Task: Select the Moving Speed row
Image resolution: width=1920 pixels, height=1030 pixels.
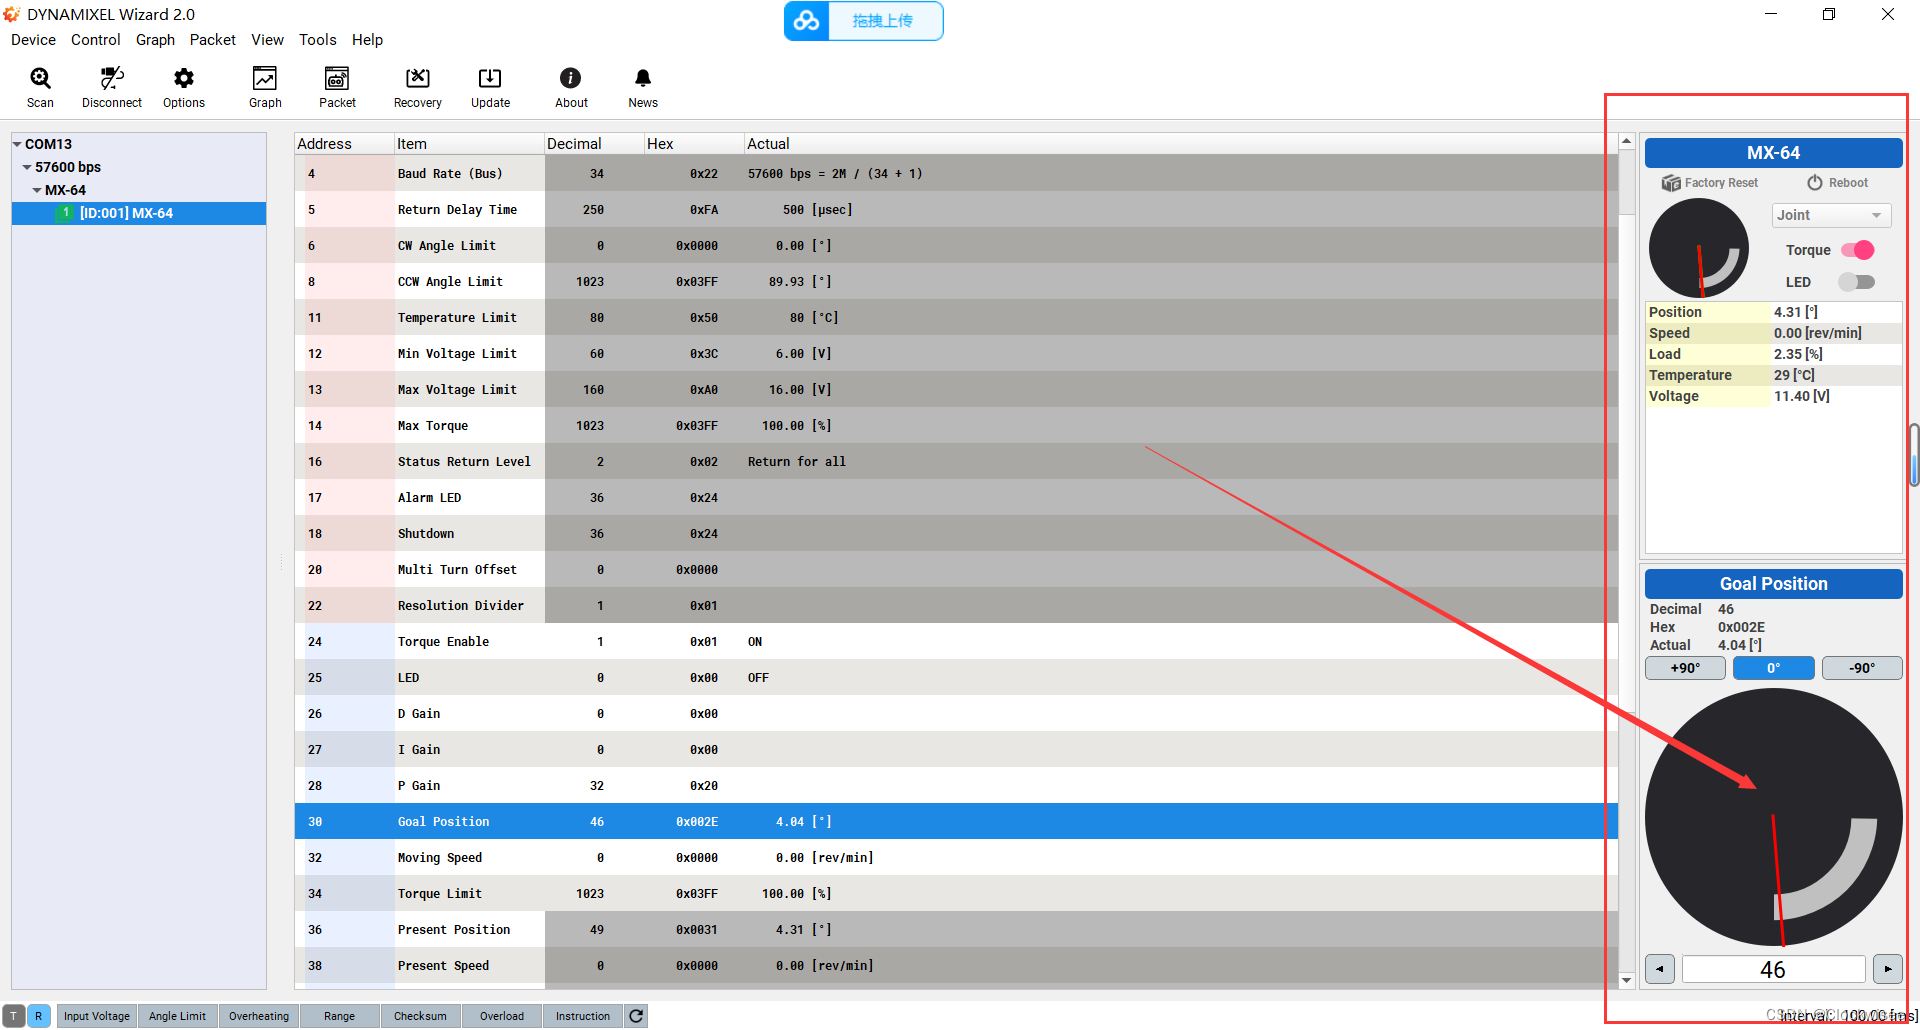Action: coord(956,857)
